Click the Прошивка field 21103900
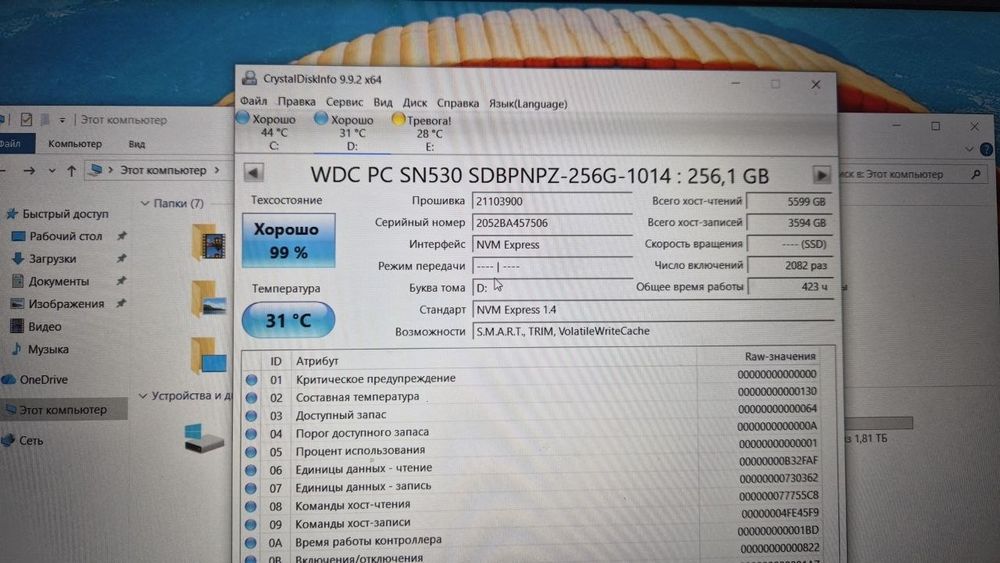Viewport: 1000px width, 563px height. [552, 201]
